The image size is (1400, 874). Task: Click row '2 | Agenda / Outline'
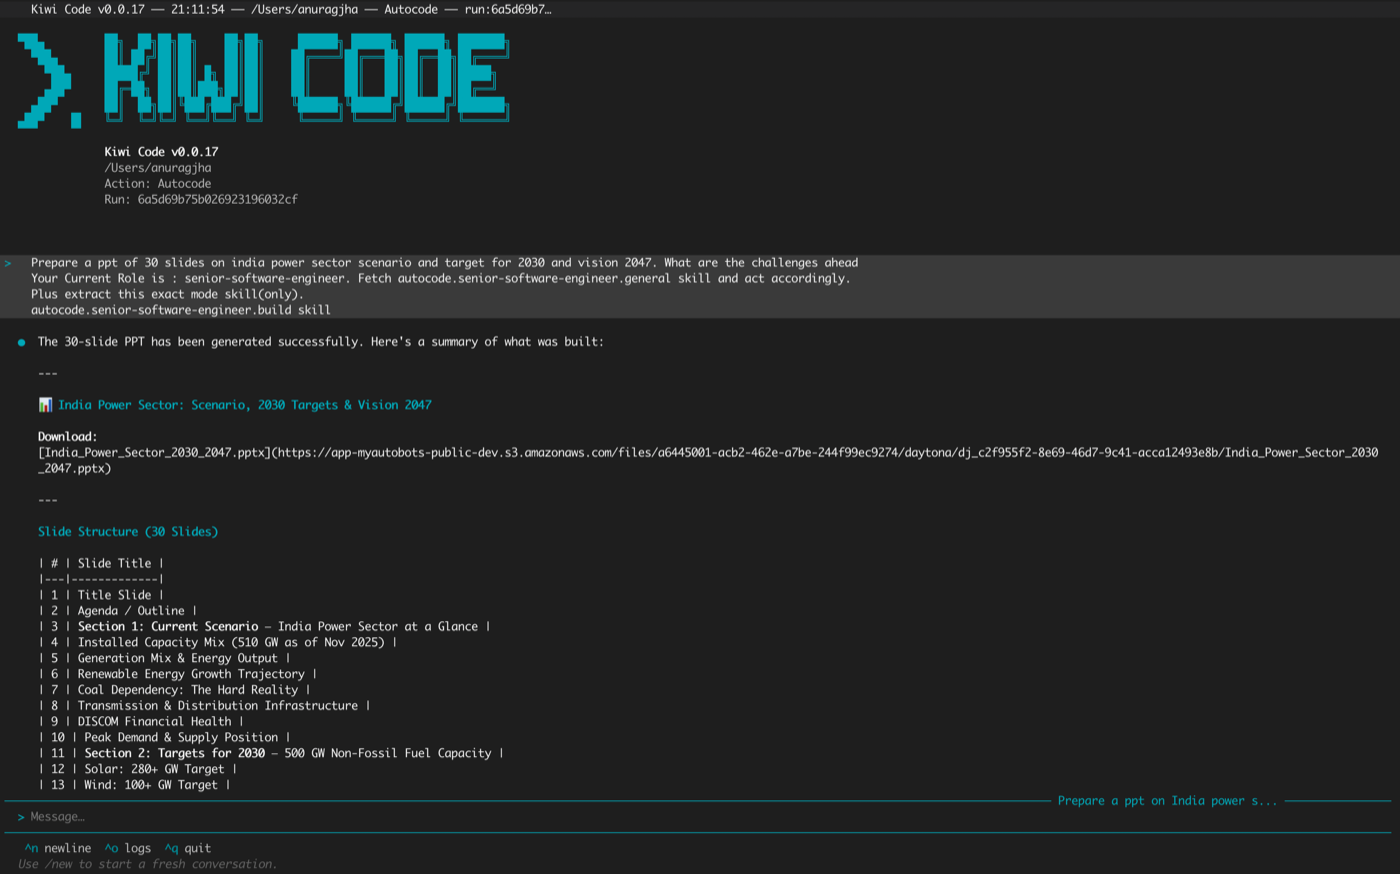(x=118, y=611)
